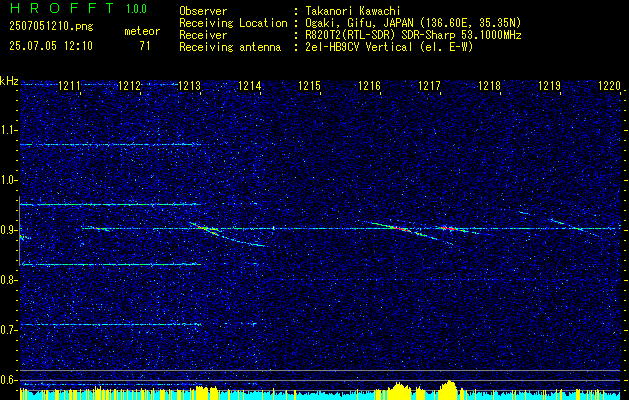This screenshot has width=629, height=400.
Task: Click the 1214 time marker
Action: tap(250, 85)
